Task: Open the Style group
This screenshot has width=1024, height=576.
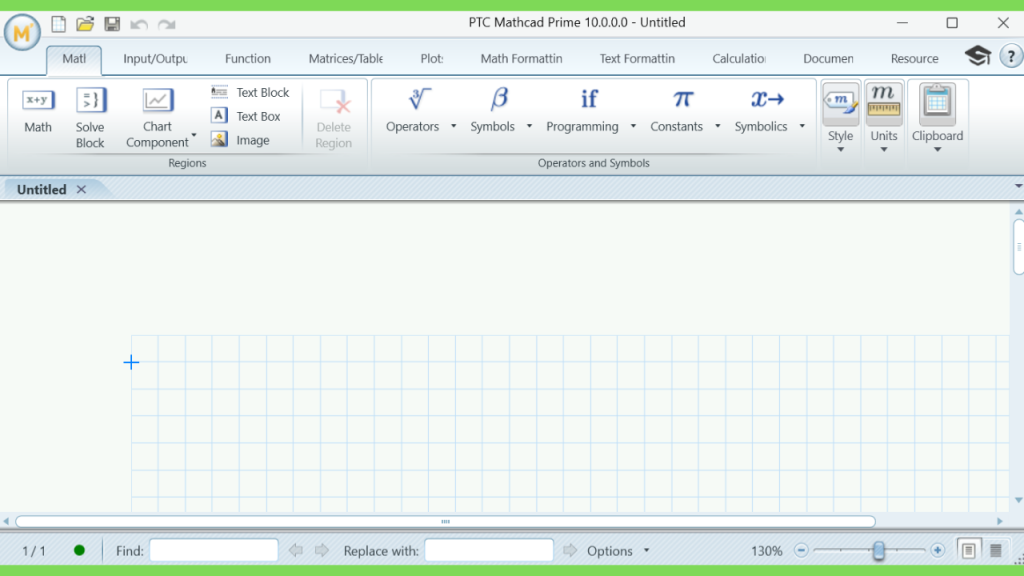Action: (840, 118)
